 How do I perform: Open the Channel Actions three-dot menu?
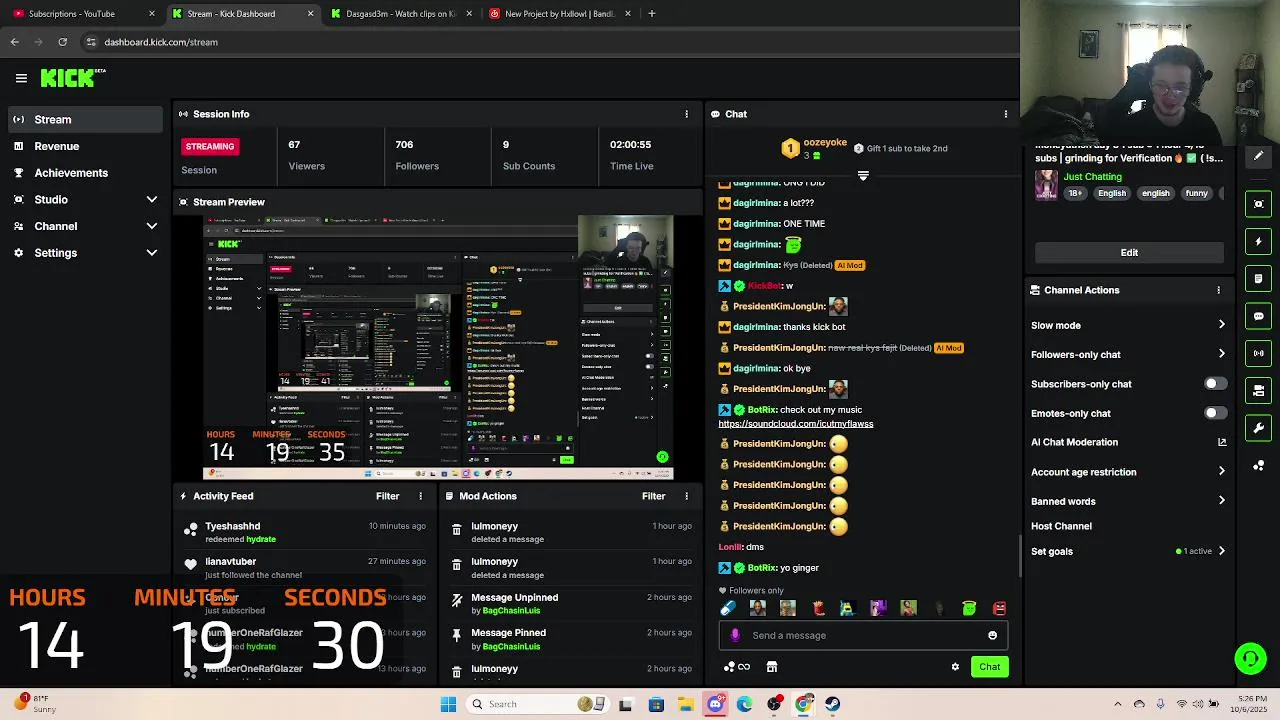point(1218,290)
